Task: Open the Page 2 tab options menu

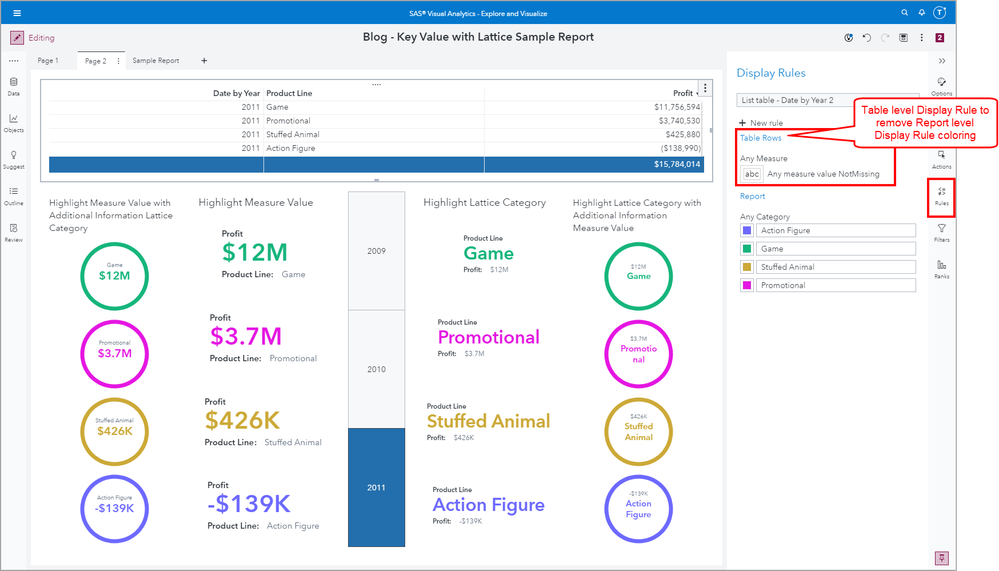Action: point(119,61)
